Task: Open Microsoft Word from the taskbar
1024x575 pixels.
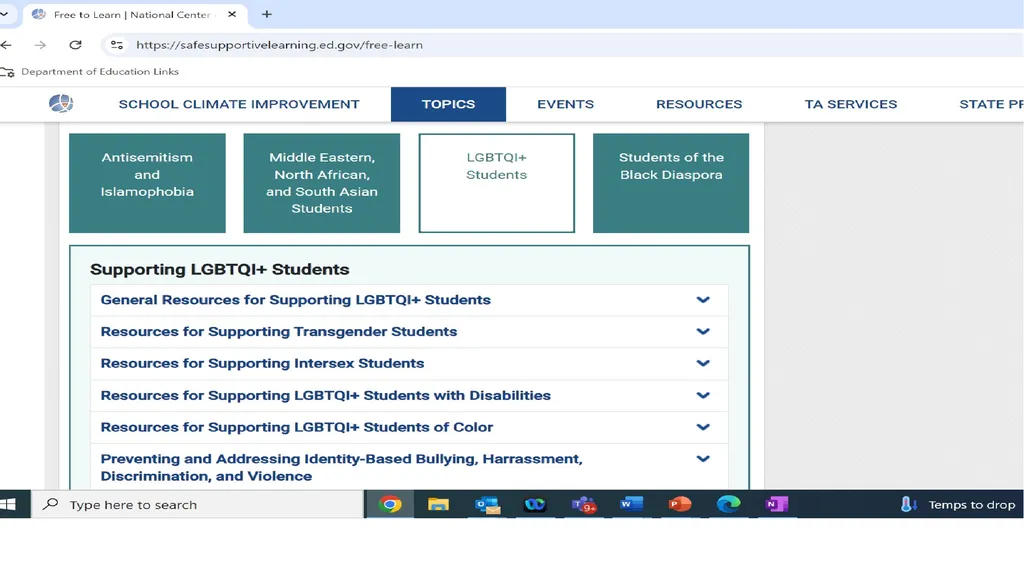Action: point(631,504)
